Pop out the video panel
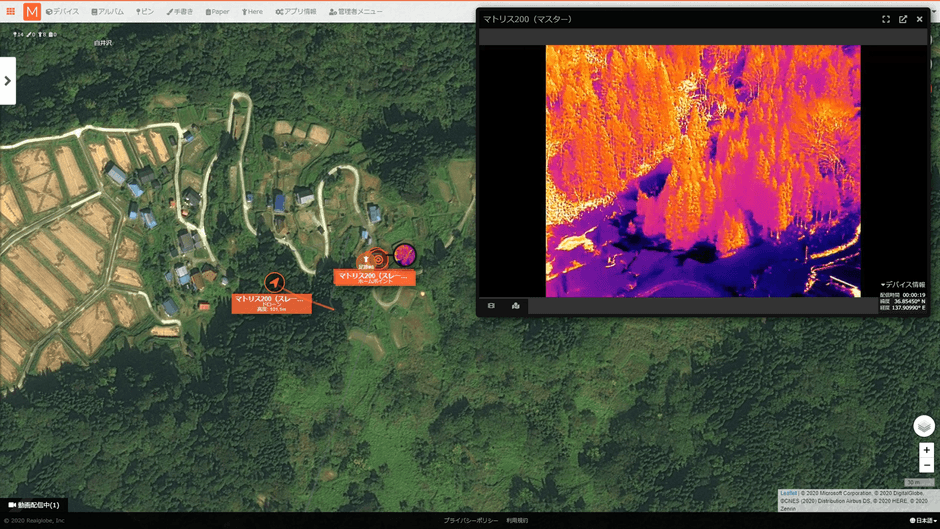This screenshot has width=940, height=529. tap(902, 19)
